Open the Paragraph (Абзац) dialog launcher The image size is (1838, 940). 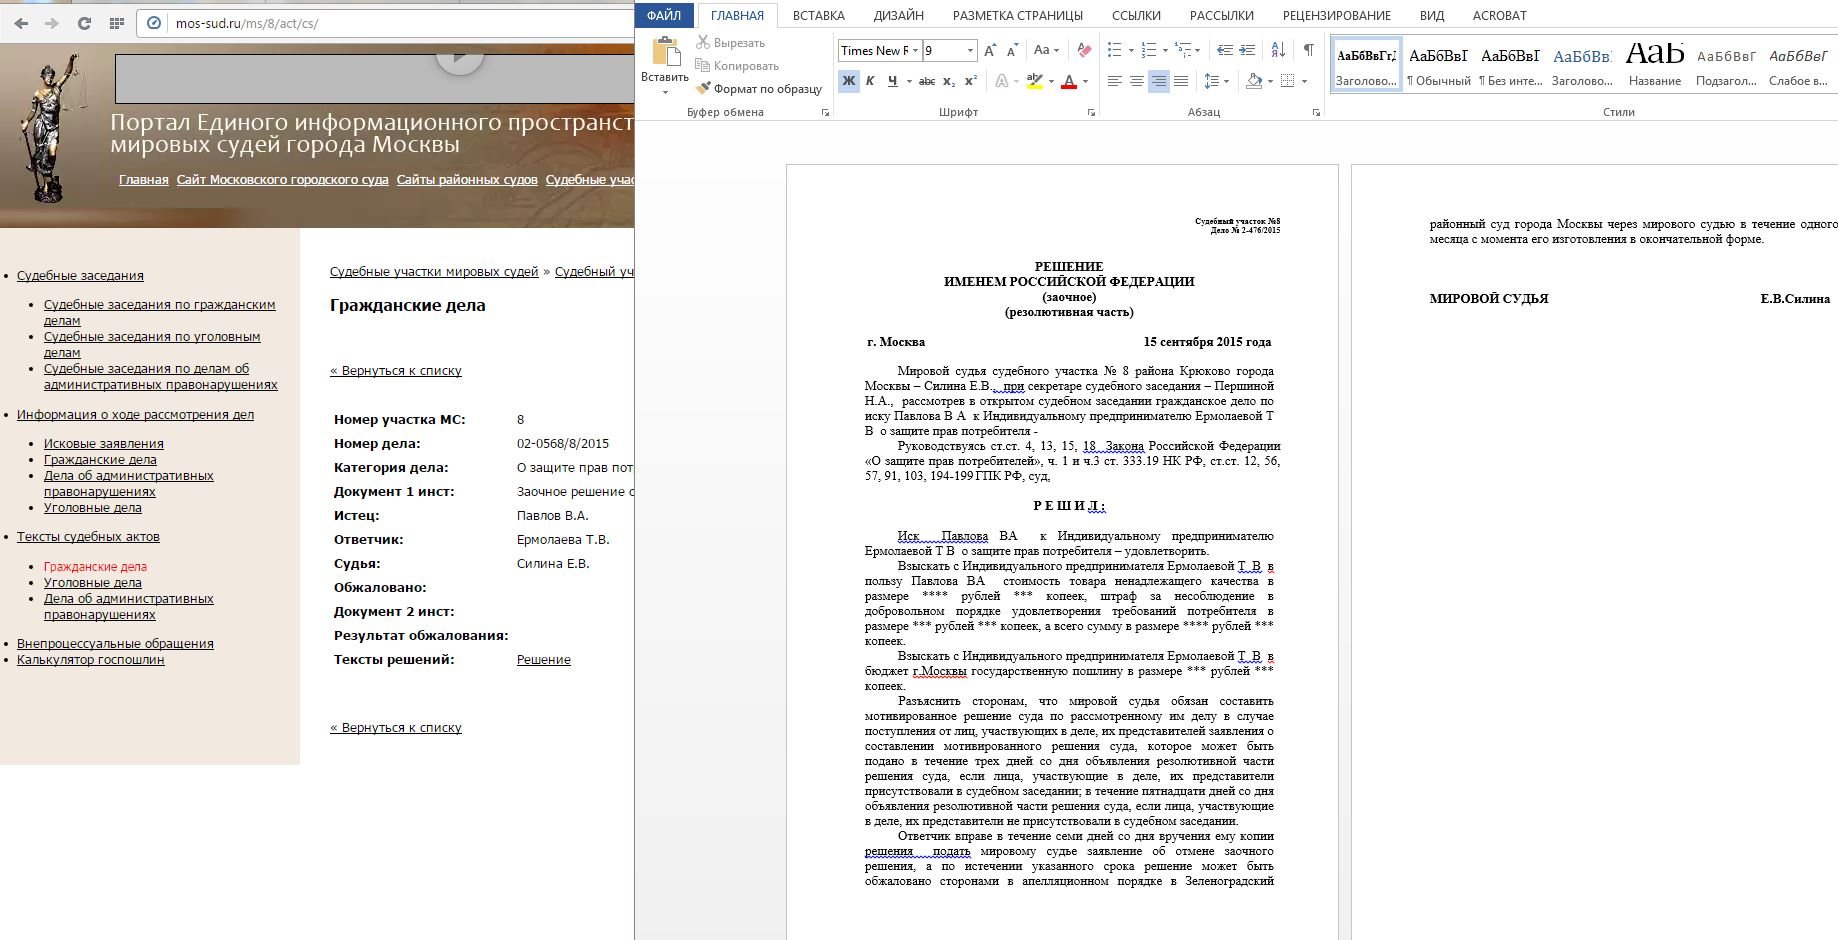pyautogui.click(x=1316, y=113)
